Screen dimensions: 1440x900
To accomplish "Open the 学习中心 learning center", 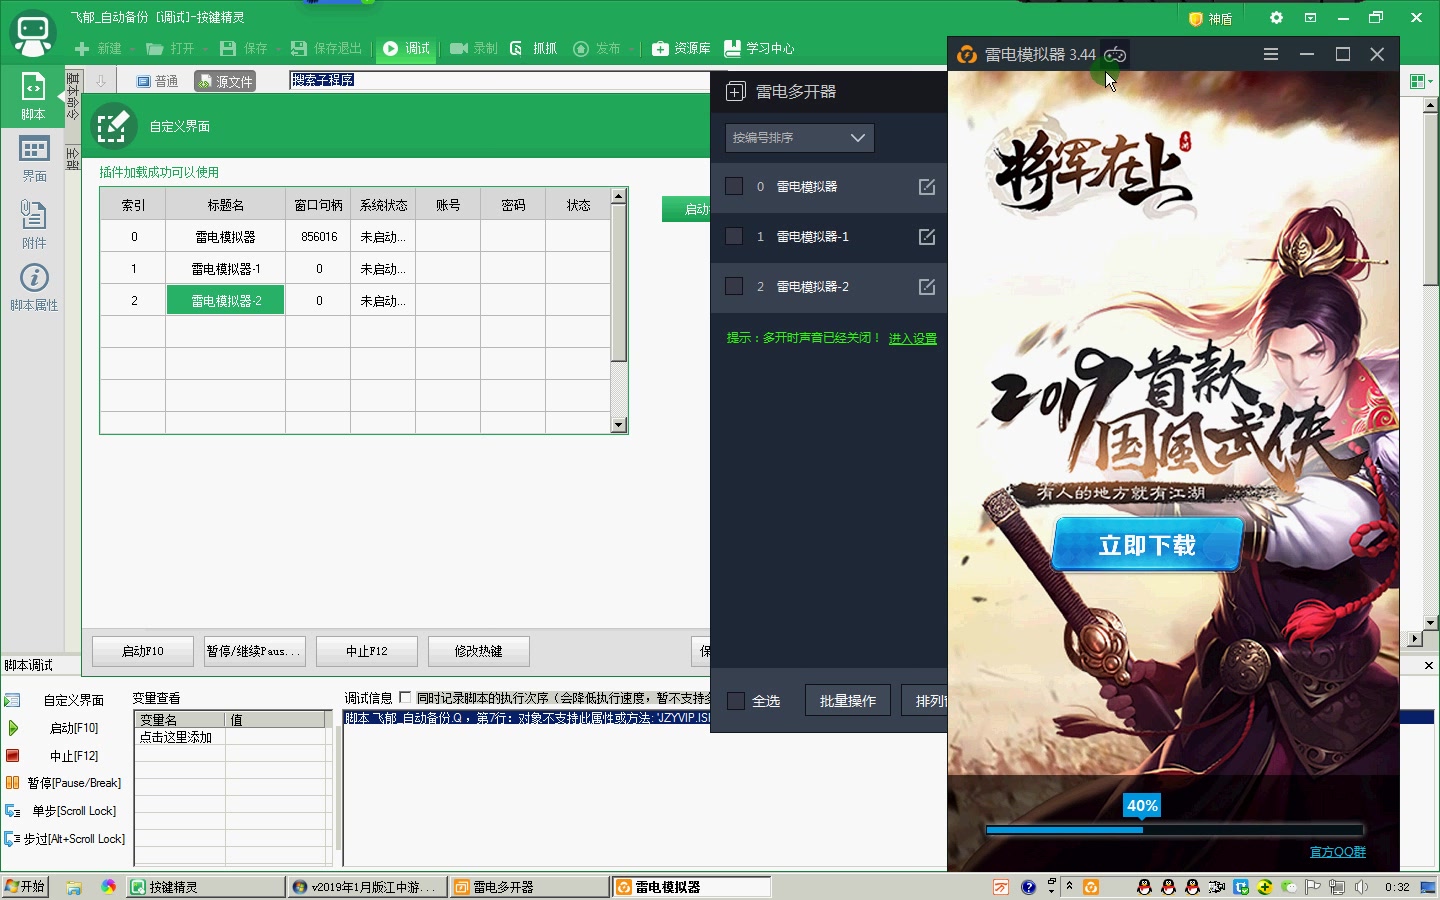I will pos(759,48).
